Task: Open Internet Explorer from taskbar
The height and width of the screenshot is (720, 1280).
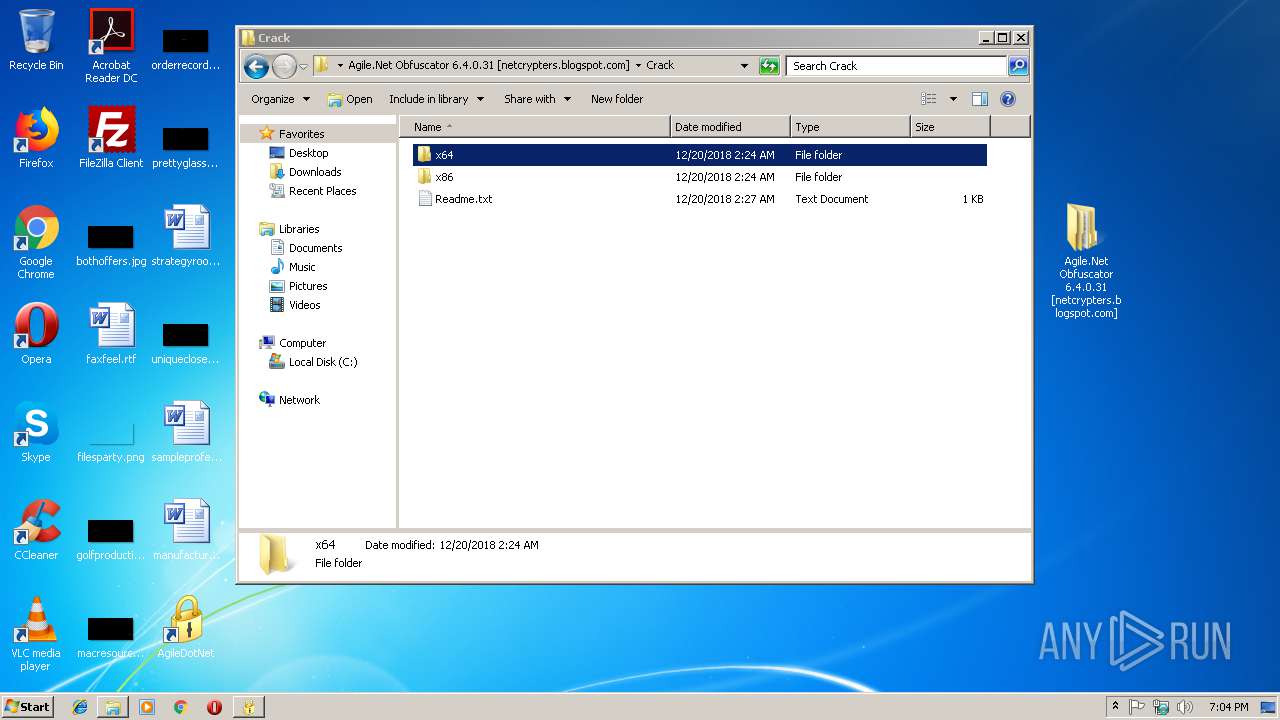Action: tap(80, 707)
